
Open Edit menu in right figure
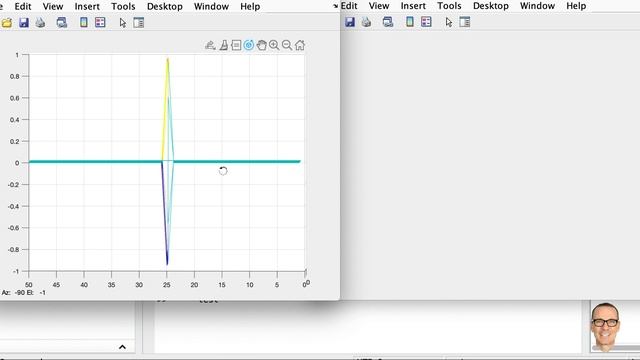349,6
